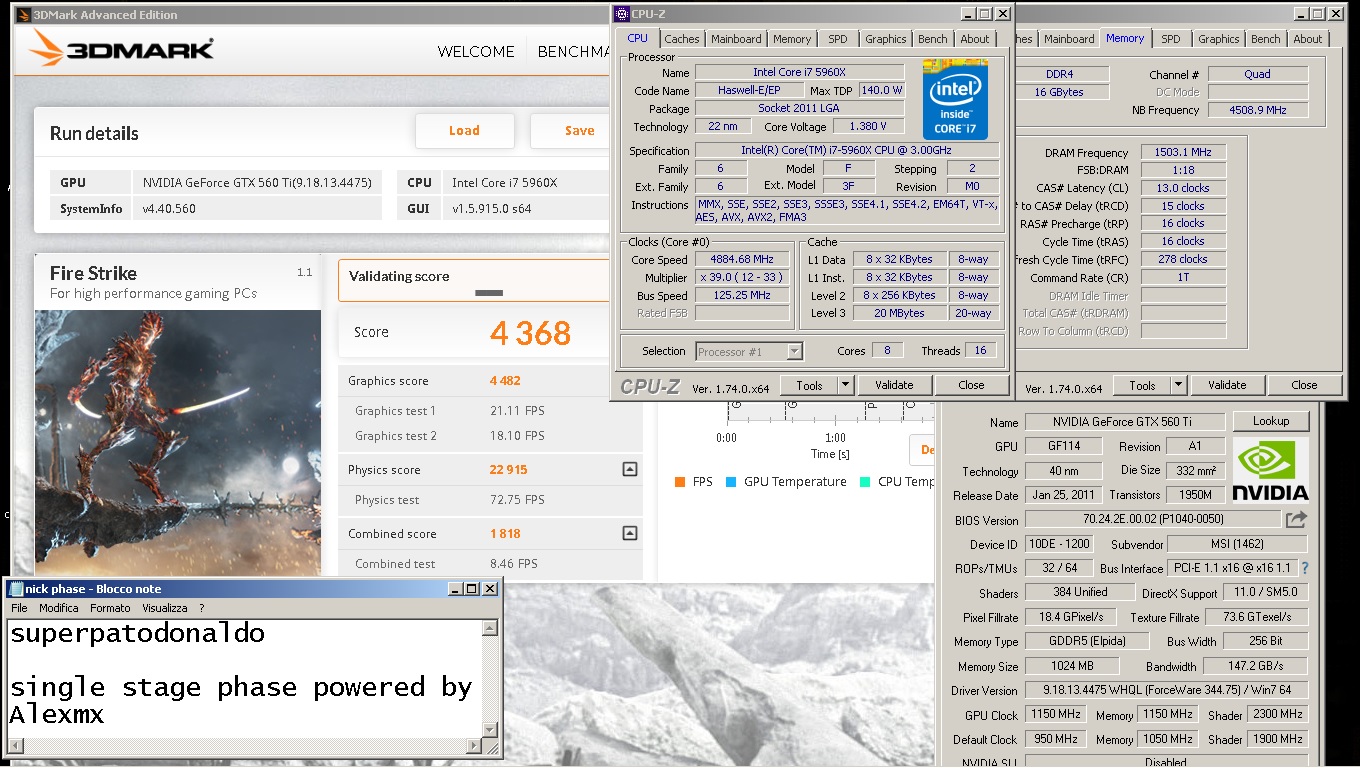Click the Lookup button in GPU-Z

[1270, 421]
